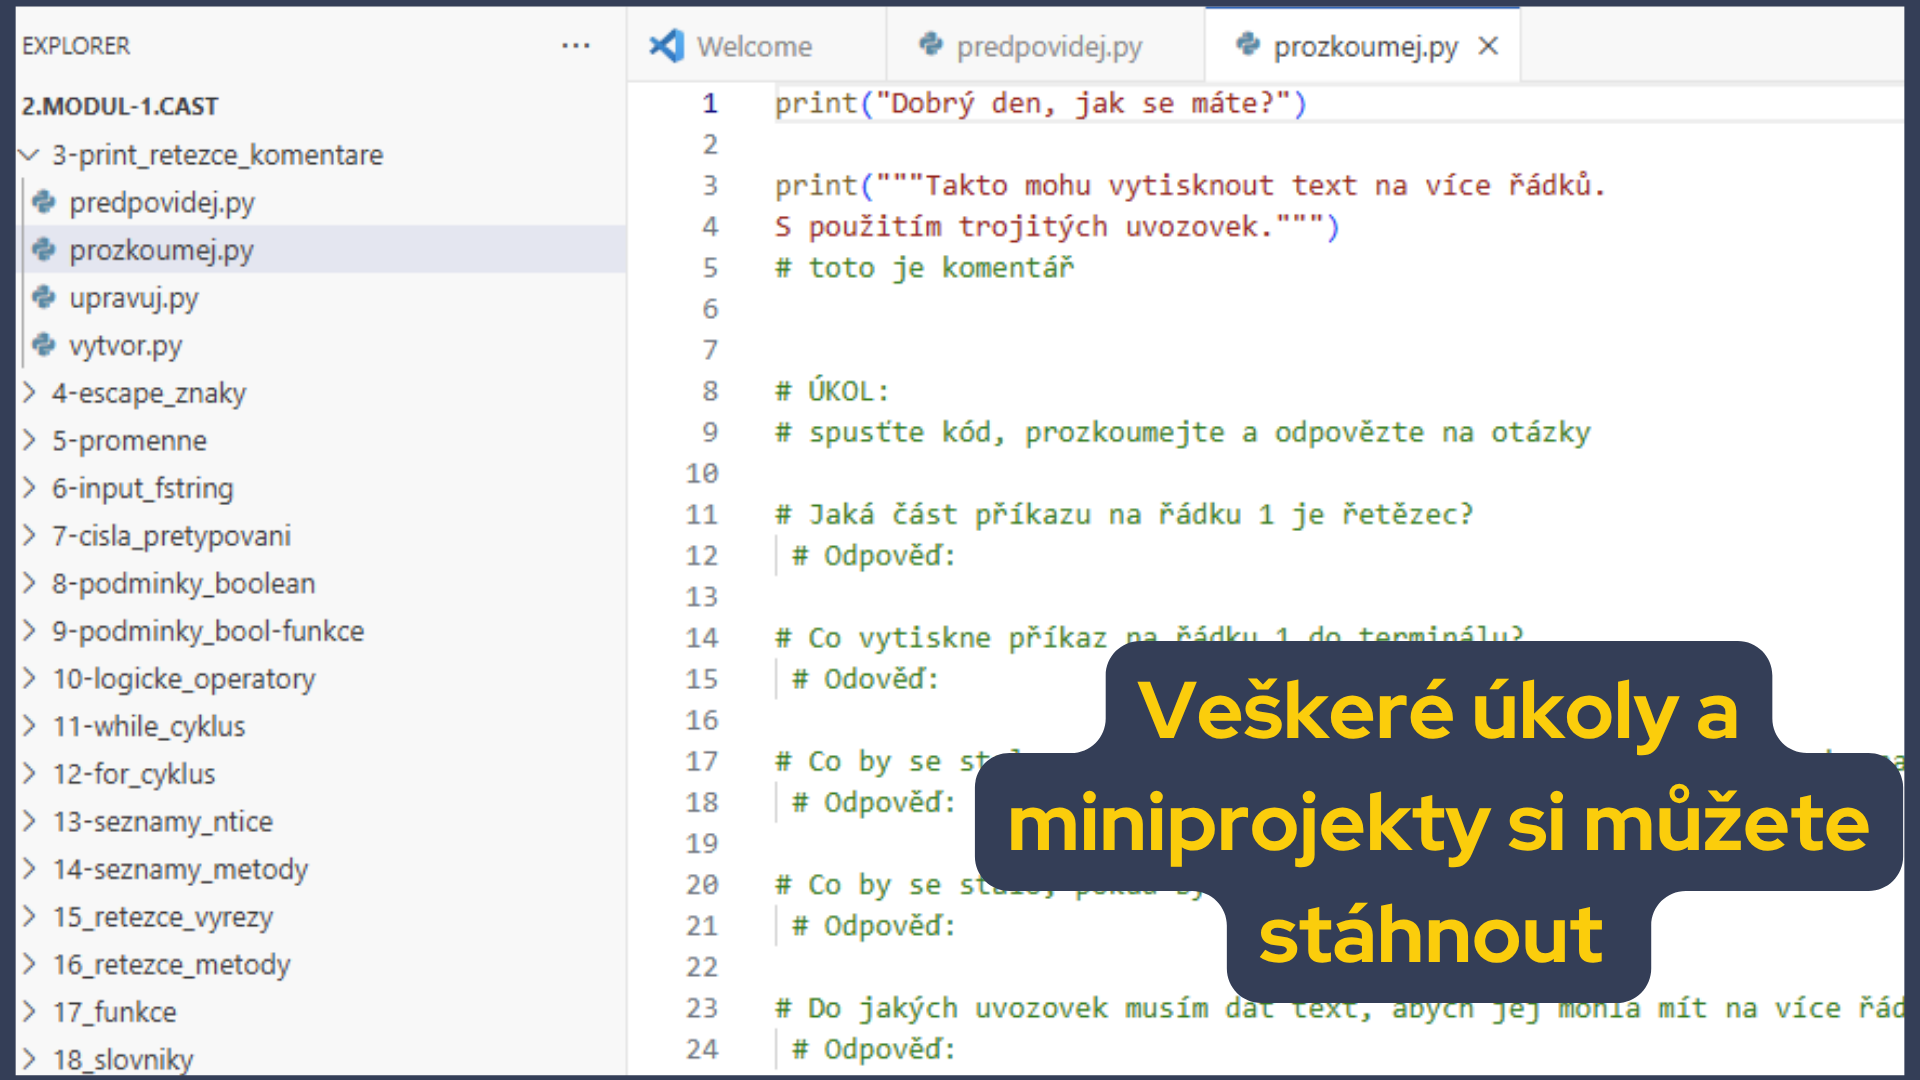The width and height of the screenshot is (1920, 1080).
Task: Click Python file icon next to vytvor.py
Action: click(x=44, y=345)
